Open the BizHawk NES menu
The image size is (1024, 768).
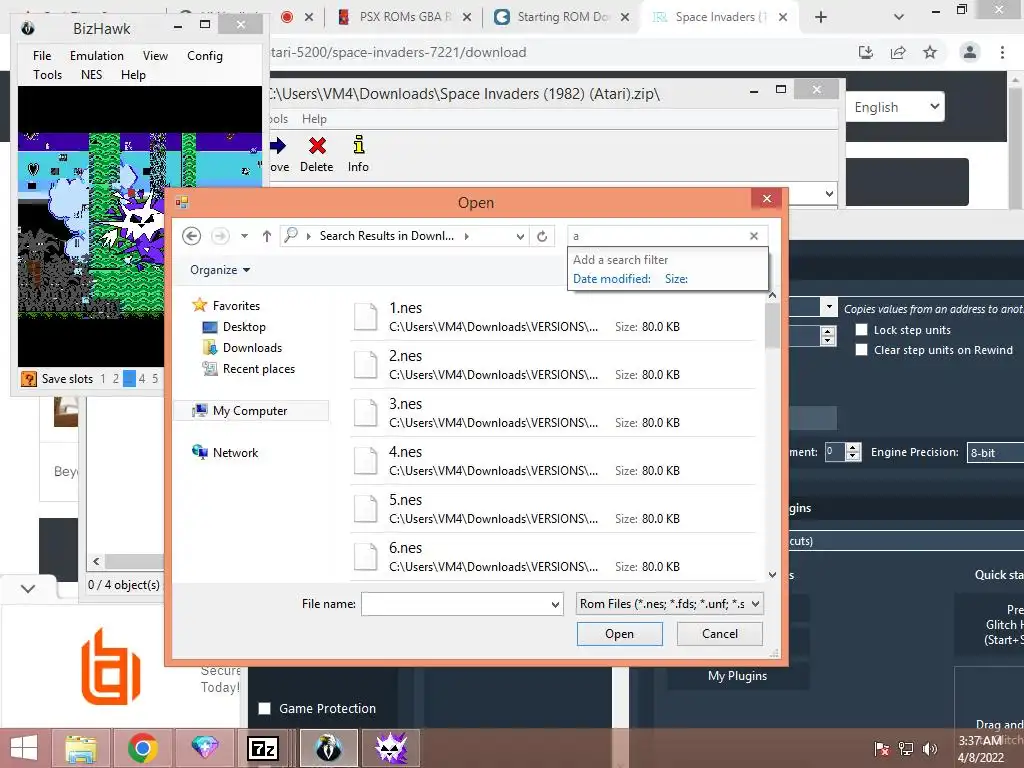tap(91, 74)
